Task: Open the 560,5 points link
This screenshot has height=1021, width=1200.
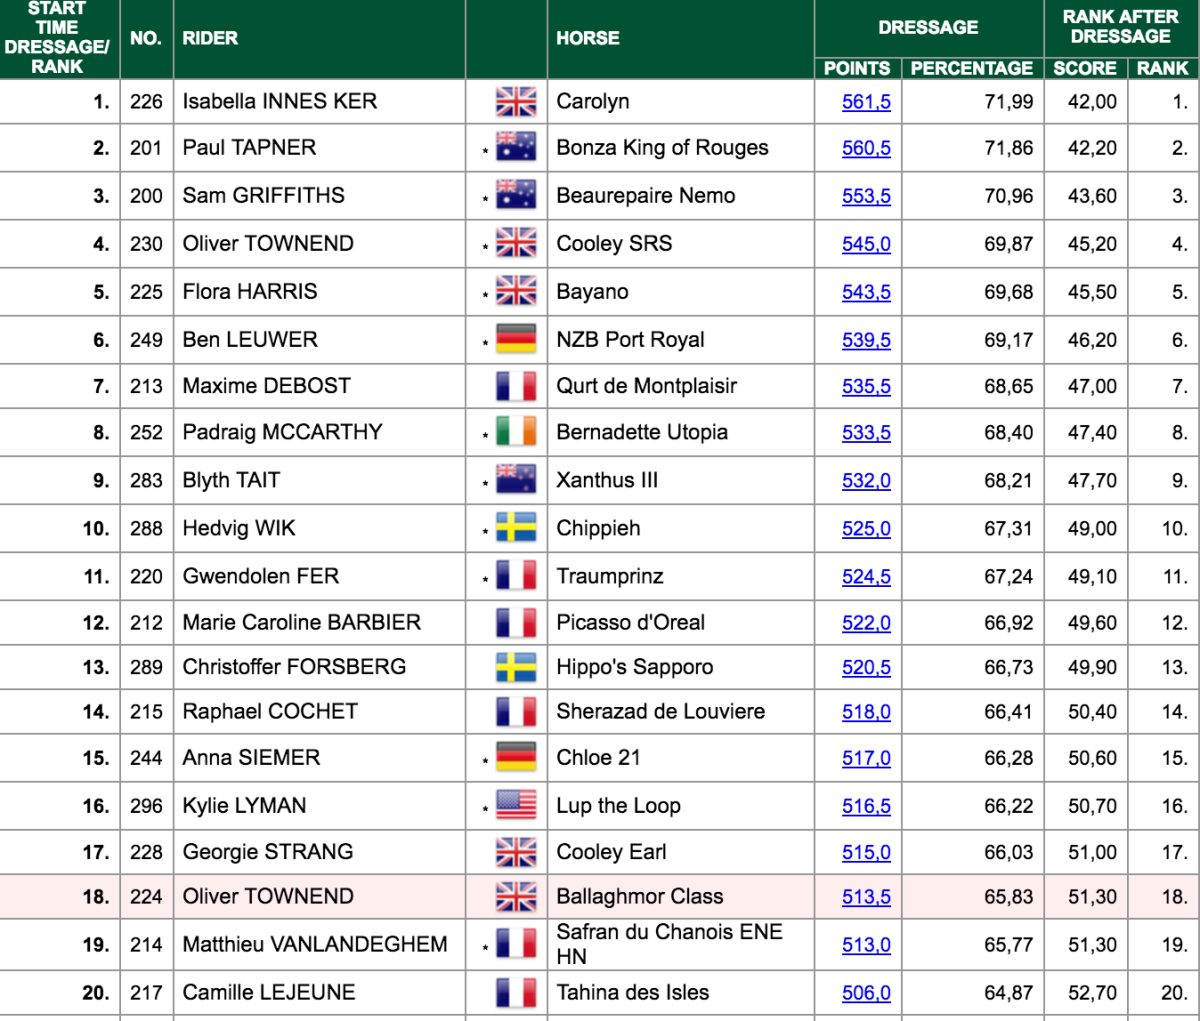Action: click(x=866, y=148)
